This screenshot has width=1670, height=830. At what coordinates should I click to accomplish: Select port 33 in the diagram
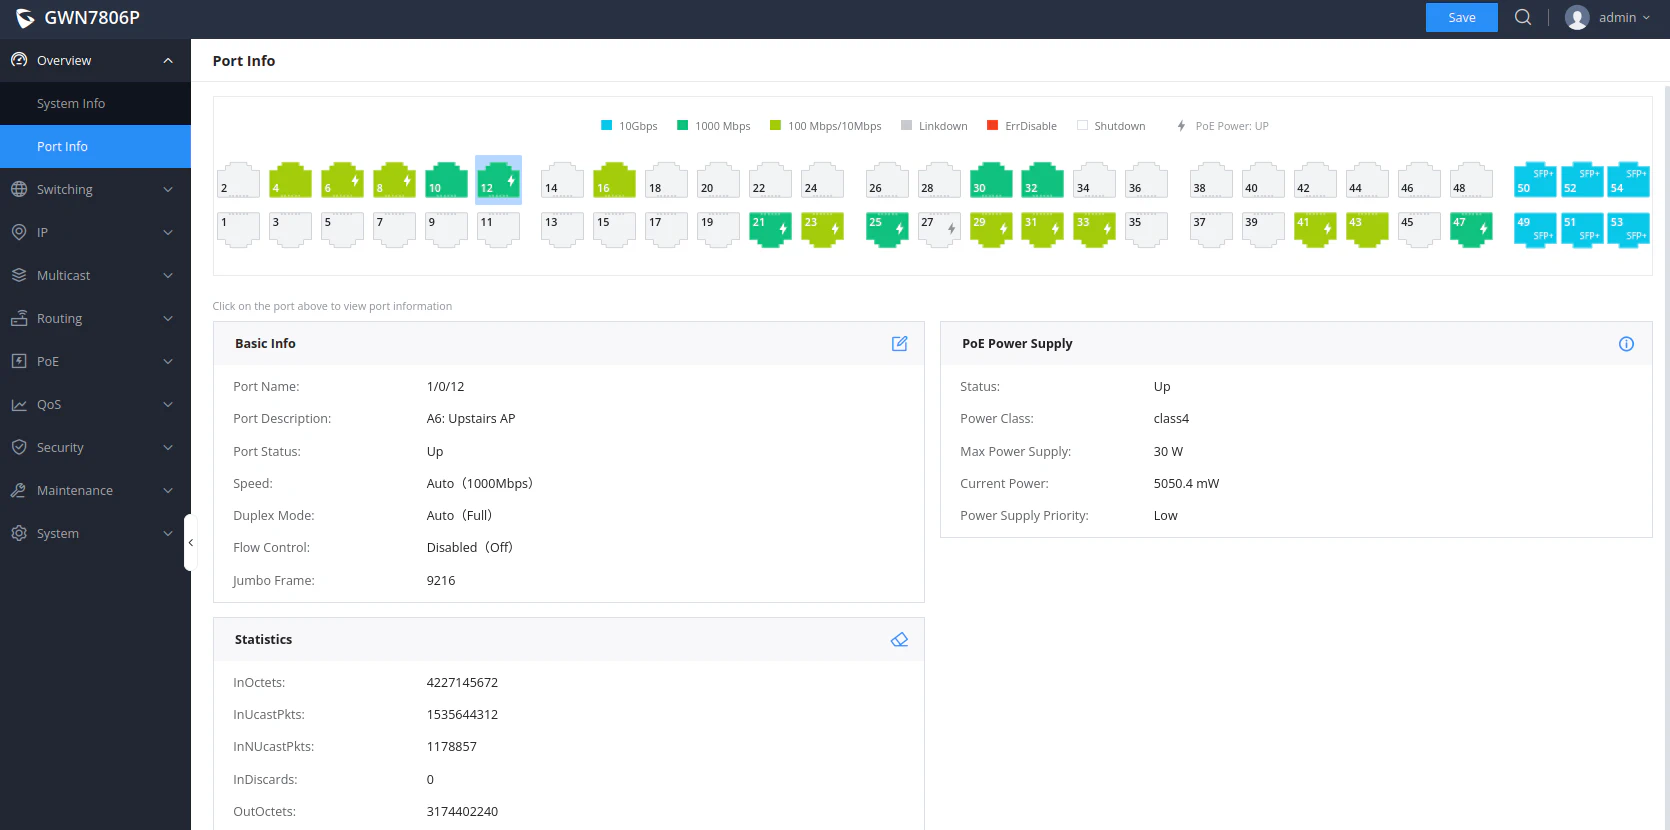click(1094, 230)
